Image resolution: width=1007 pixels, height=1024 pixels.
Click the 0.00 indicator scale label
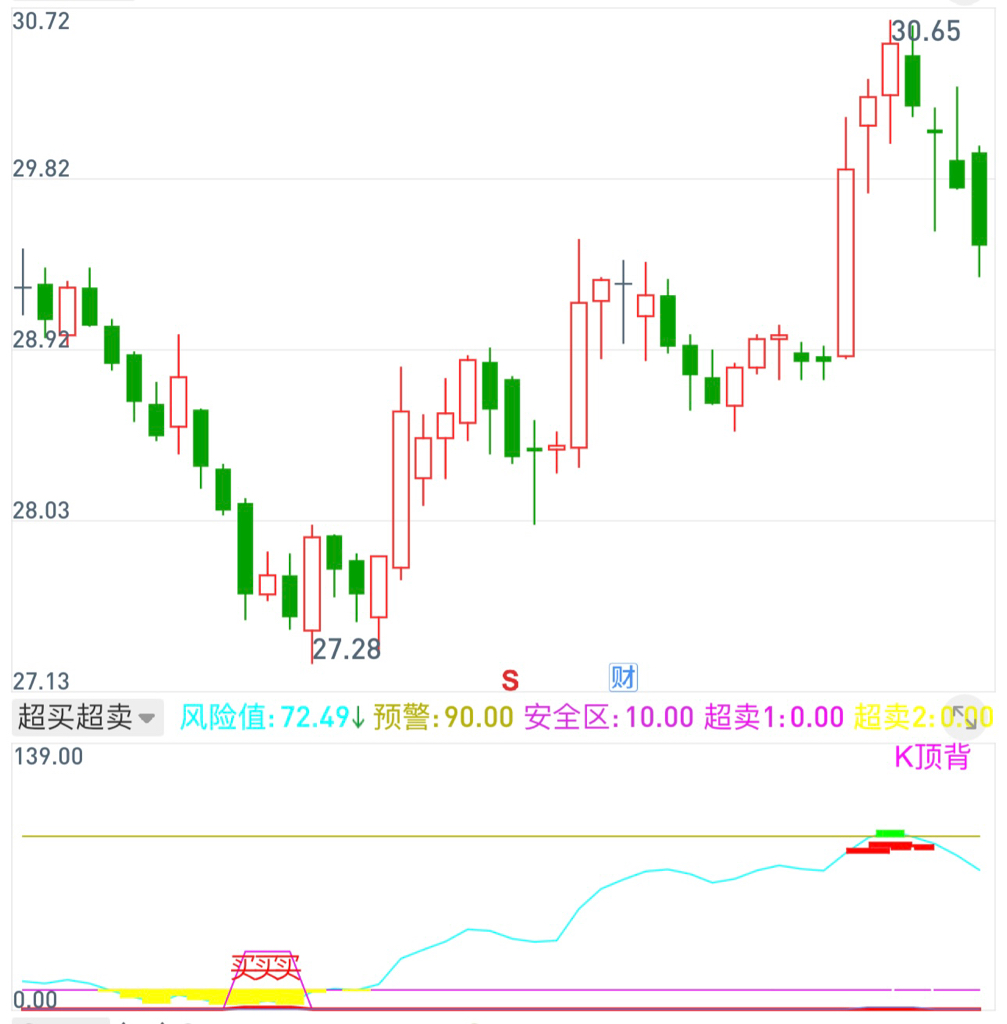(x=35, y=1000)
